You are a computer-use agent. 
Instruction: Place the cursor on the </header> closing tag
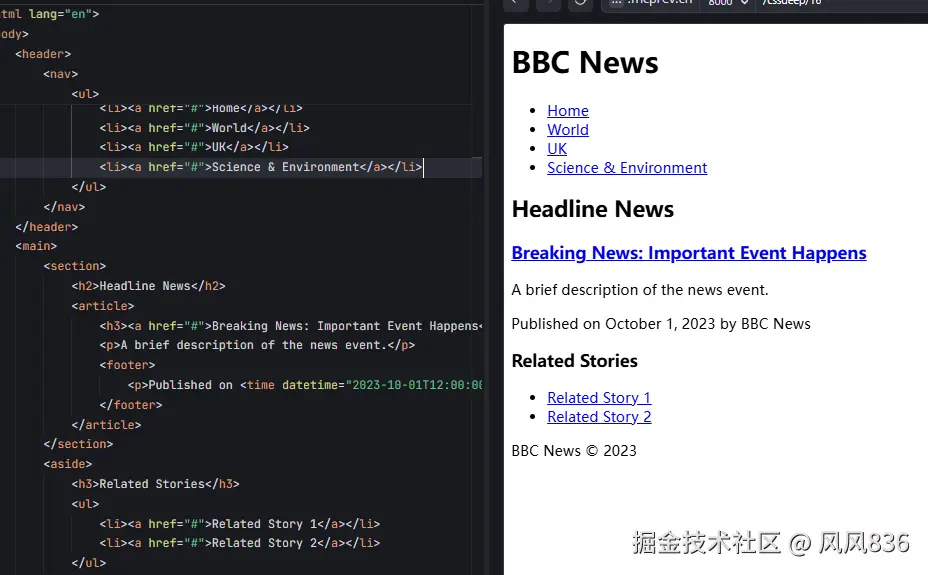click(47, 227)
